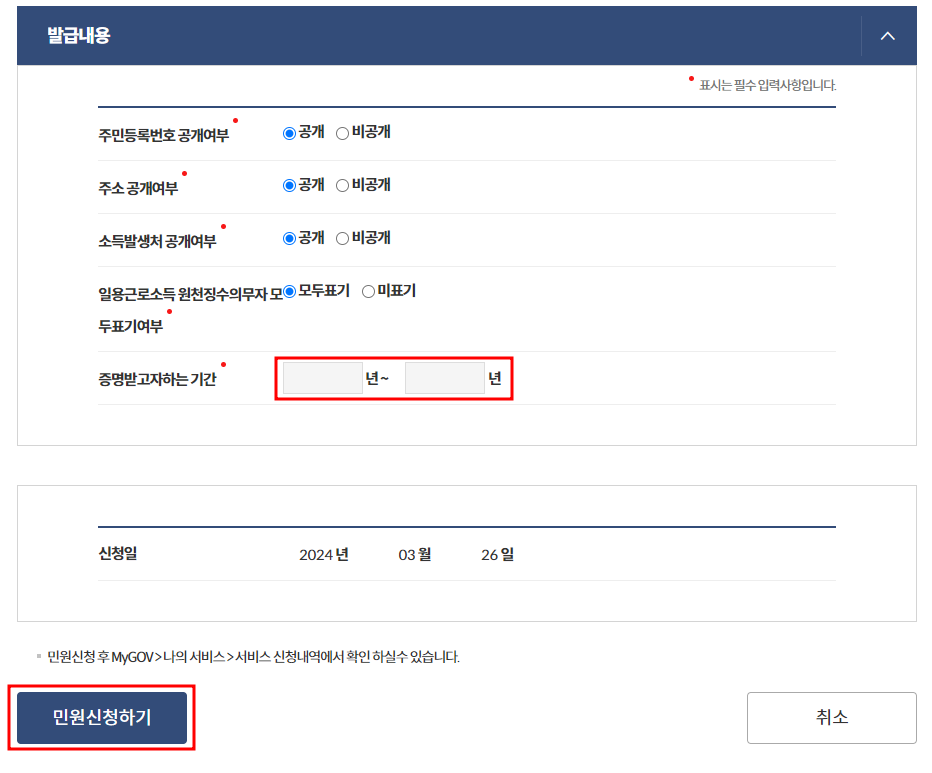Select 모두표기 for 원천징수의무자 표기여부
Screen dimensions: 932x773
pos(288,290)
